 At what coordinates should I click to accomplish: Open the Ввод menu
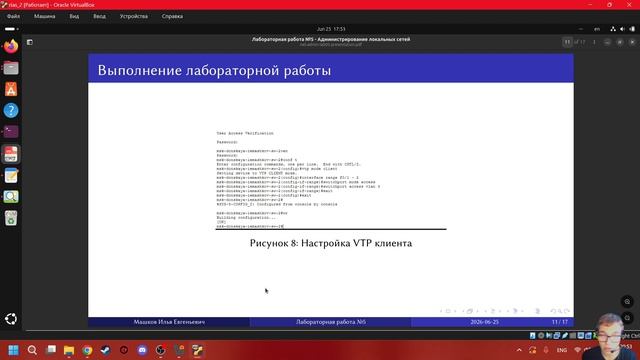[99, 16]
